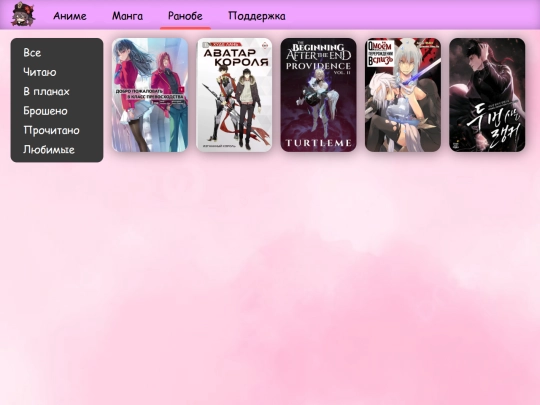Open the Поддержка page
This screenshot has width=540, height=405.
tap(257, 16)
